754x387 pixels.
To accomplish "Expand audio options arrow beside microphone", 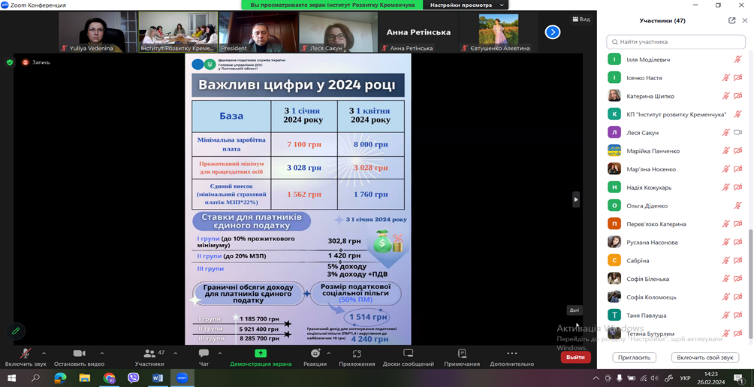I will click(44, 353).
